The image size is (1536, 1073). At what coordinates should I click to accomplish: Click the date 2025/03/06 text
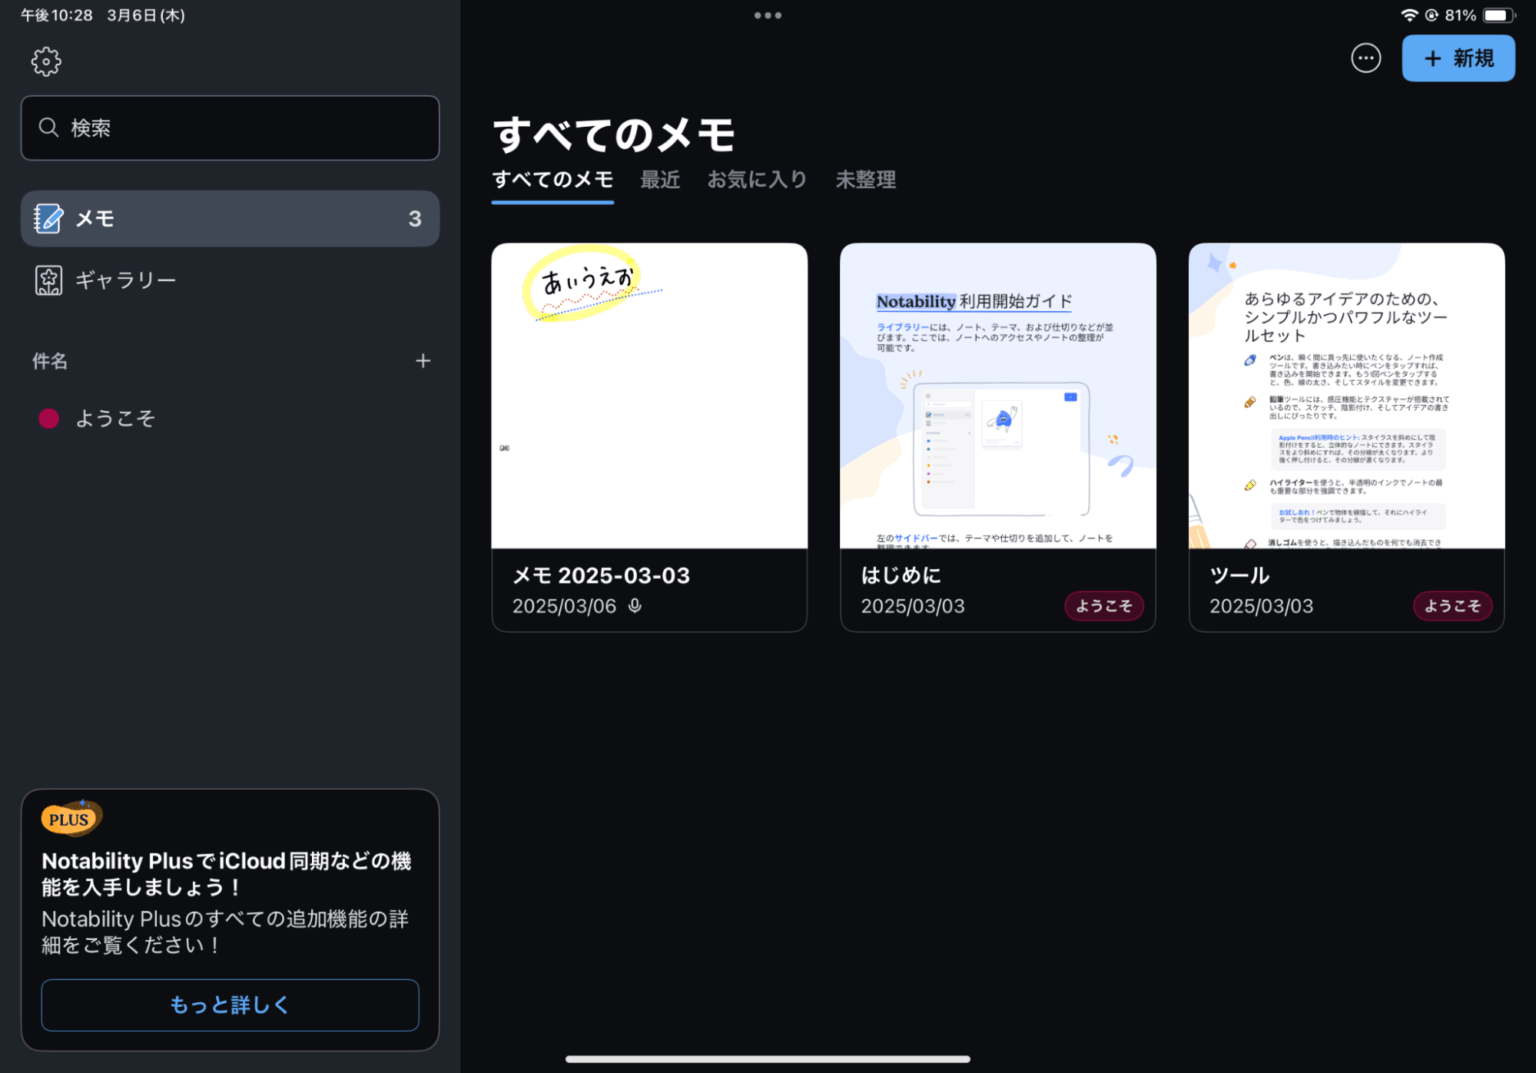564,606
